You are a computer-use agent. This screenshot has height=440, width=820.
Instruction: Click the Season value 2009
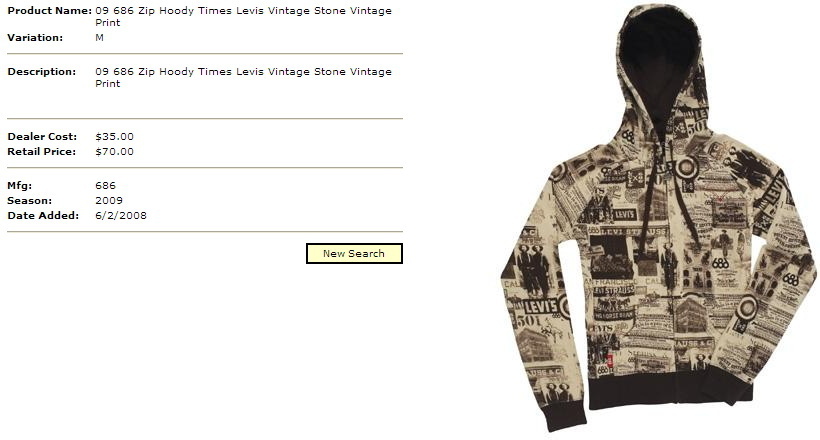[x=109, y=200]
